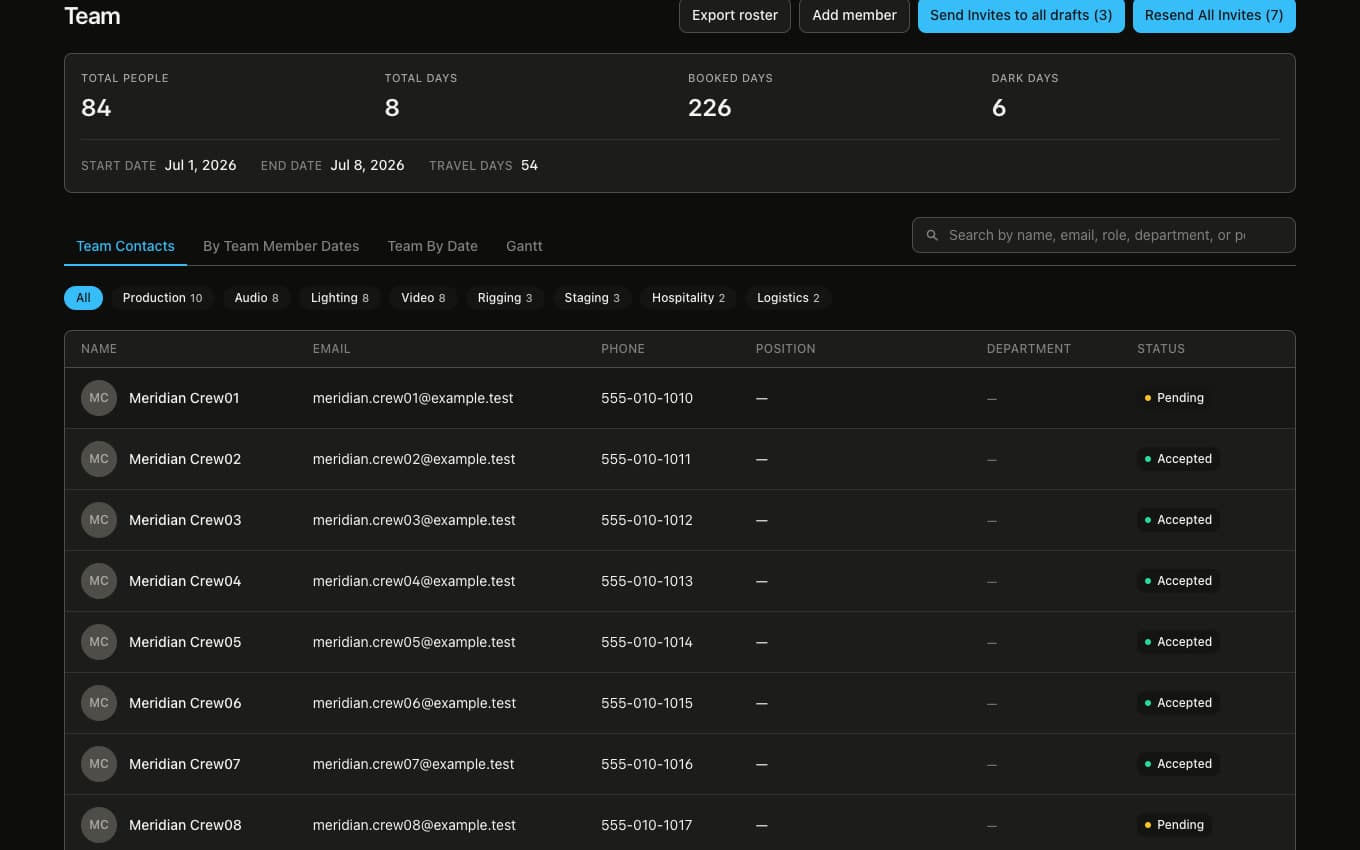The width and height of the screenshot is (1360, 850).
Task: Open the Add member dialog
Action: click(854, 15)
